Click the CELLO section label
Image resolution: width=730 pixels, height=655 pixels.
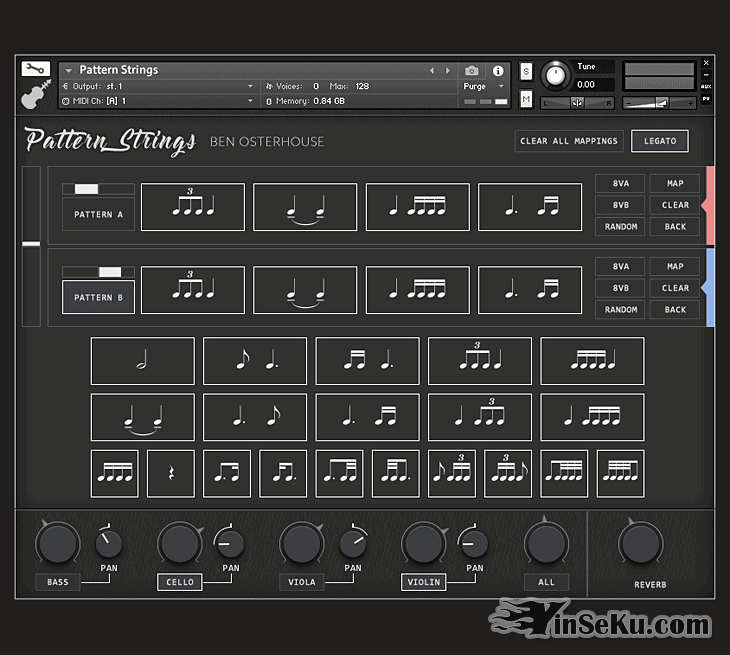(179, 582)
